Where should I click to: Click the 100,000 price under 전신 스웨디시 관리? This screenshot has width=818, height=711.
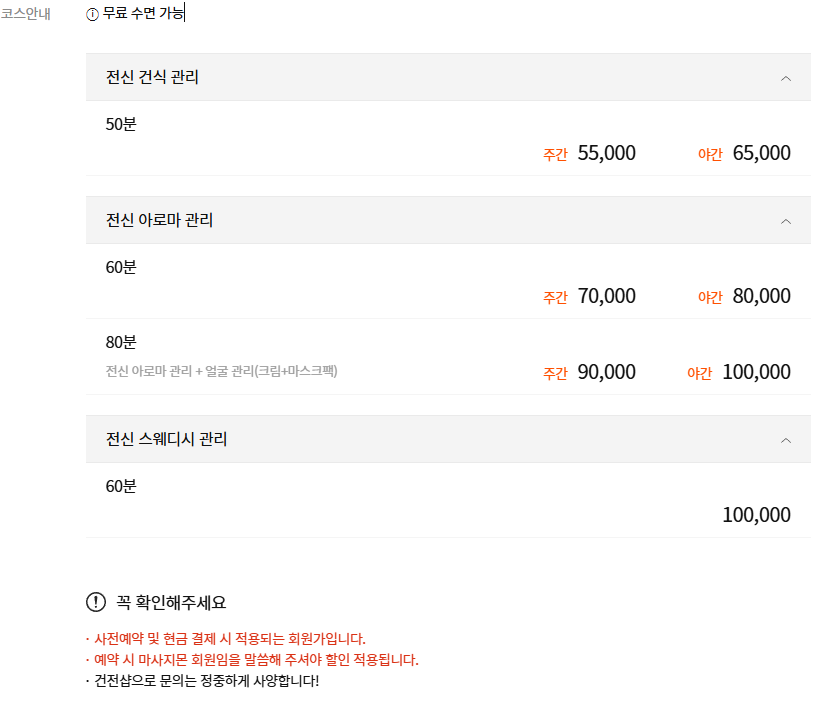755,513
